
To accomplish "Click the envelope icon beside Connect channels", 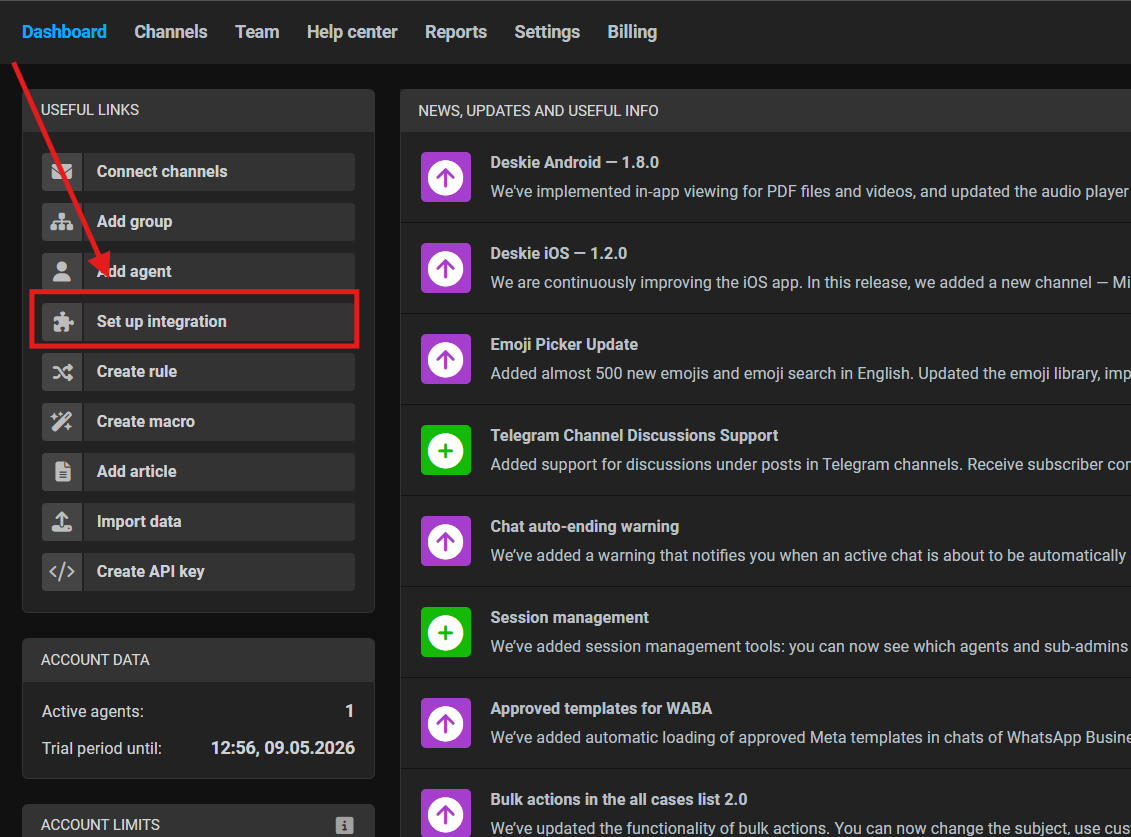I will tap(62, 172).
